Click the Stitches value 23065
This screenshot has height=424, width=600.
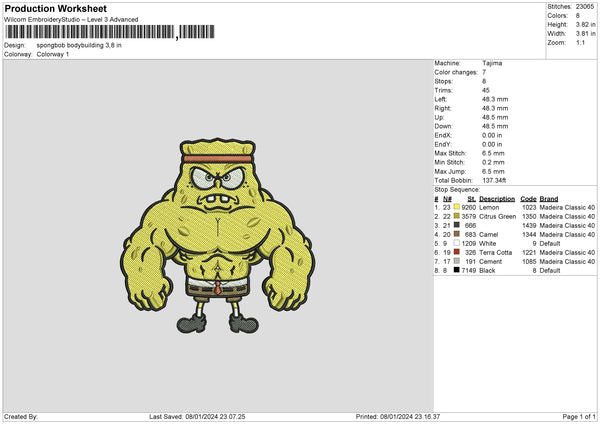point(585,7)
